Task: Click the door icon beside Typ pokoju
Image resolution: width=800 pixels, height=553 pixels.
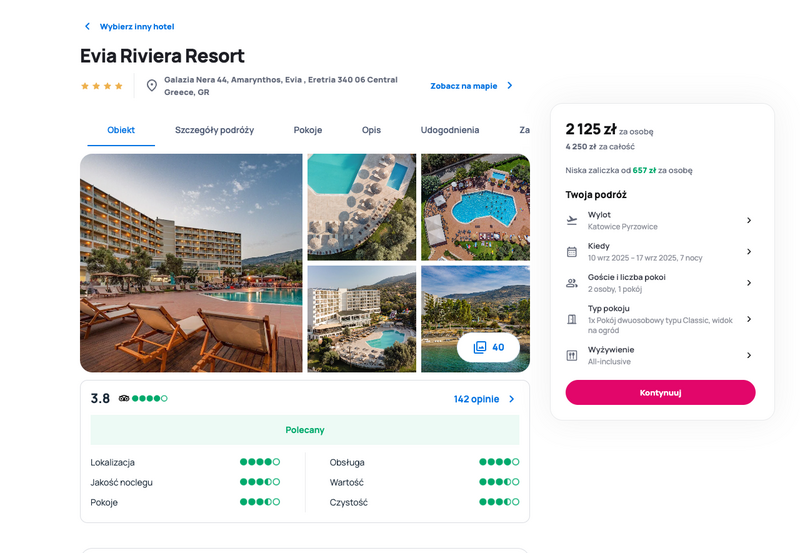Action: click(x=572, y=319)
